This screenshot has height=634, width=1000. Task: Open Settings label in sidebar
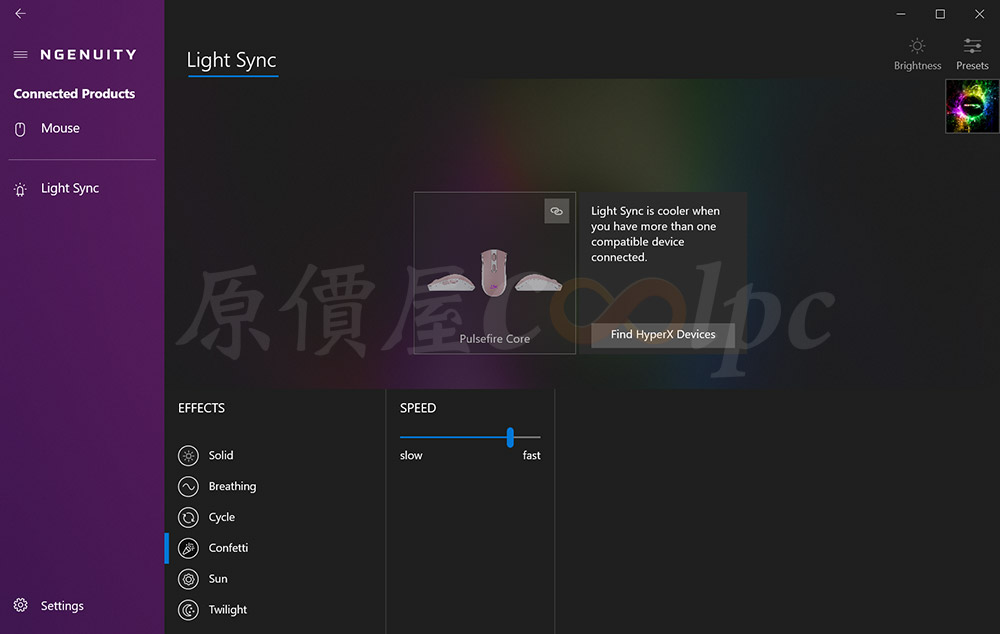pyautogui.click(x=62, y=606)
